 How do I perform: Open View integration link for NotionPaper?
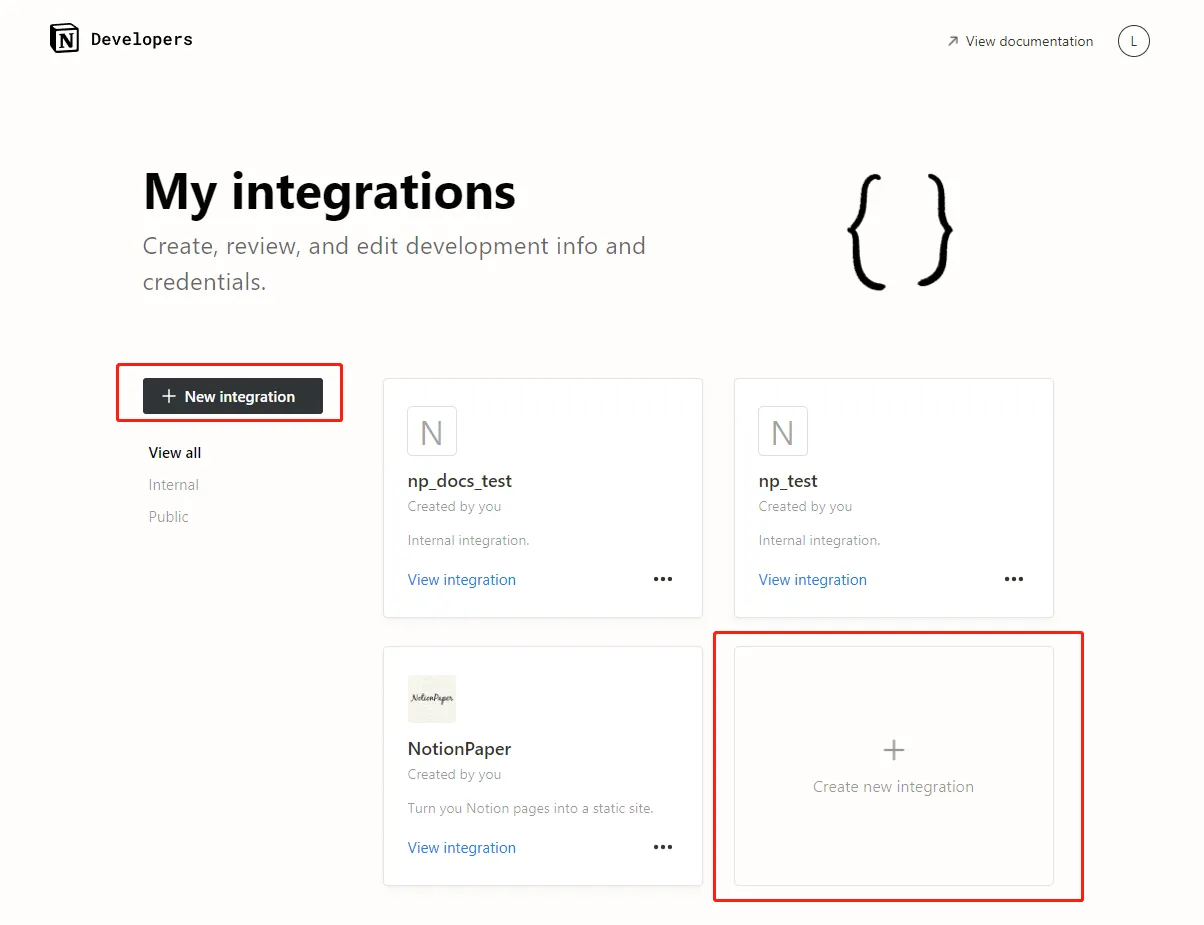[x=462, y=848]
